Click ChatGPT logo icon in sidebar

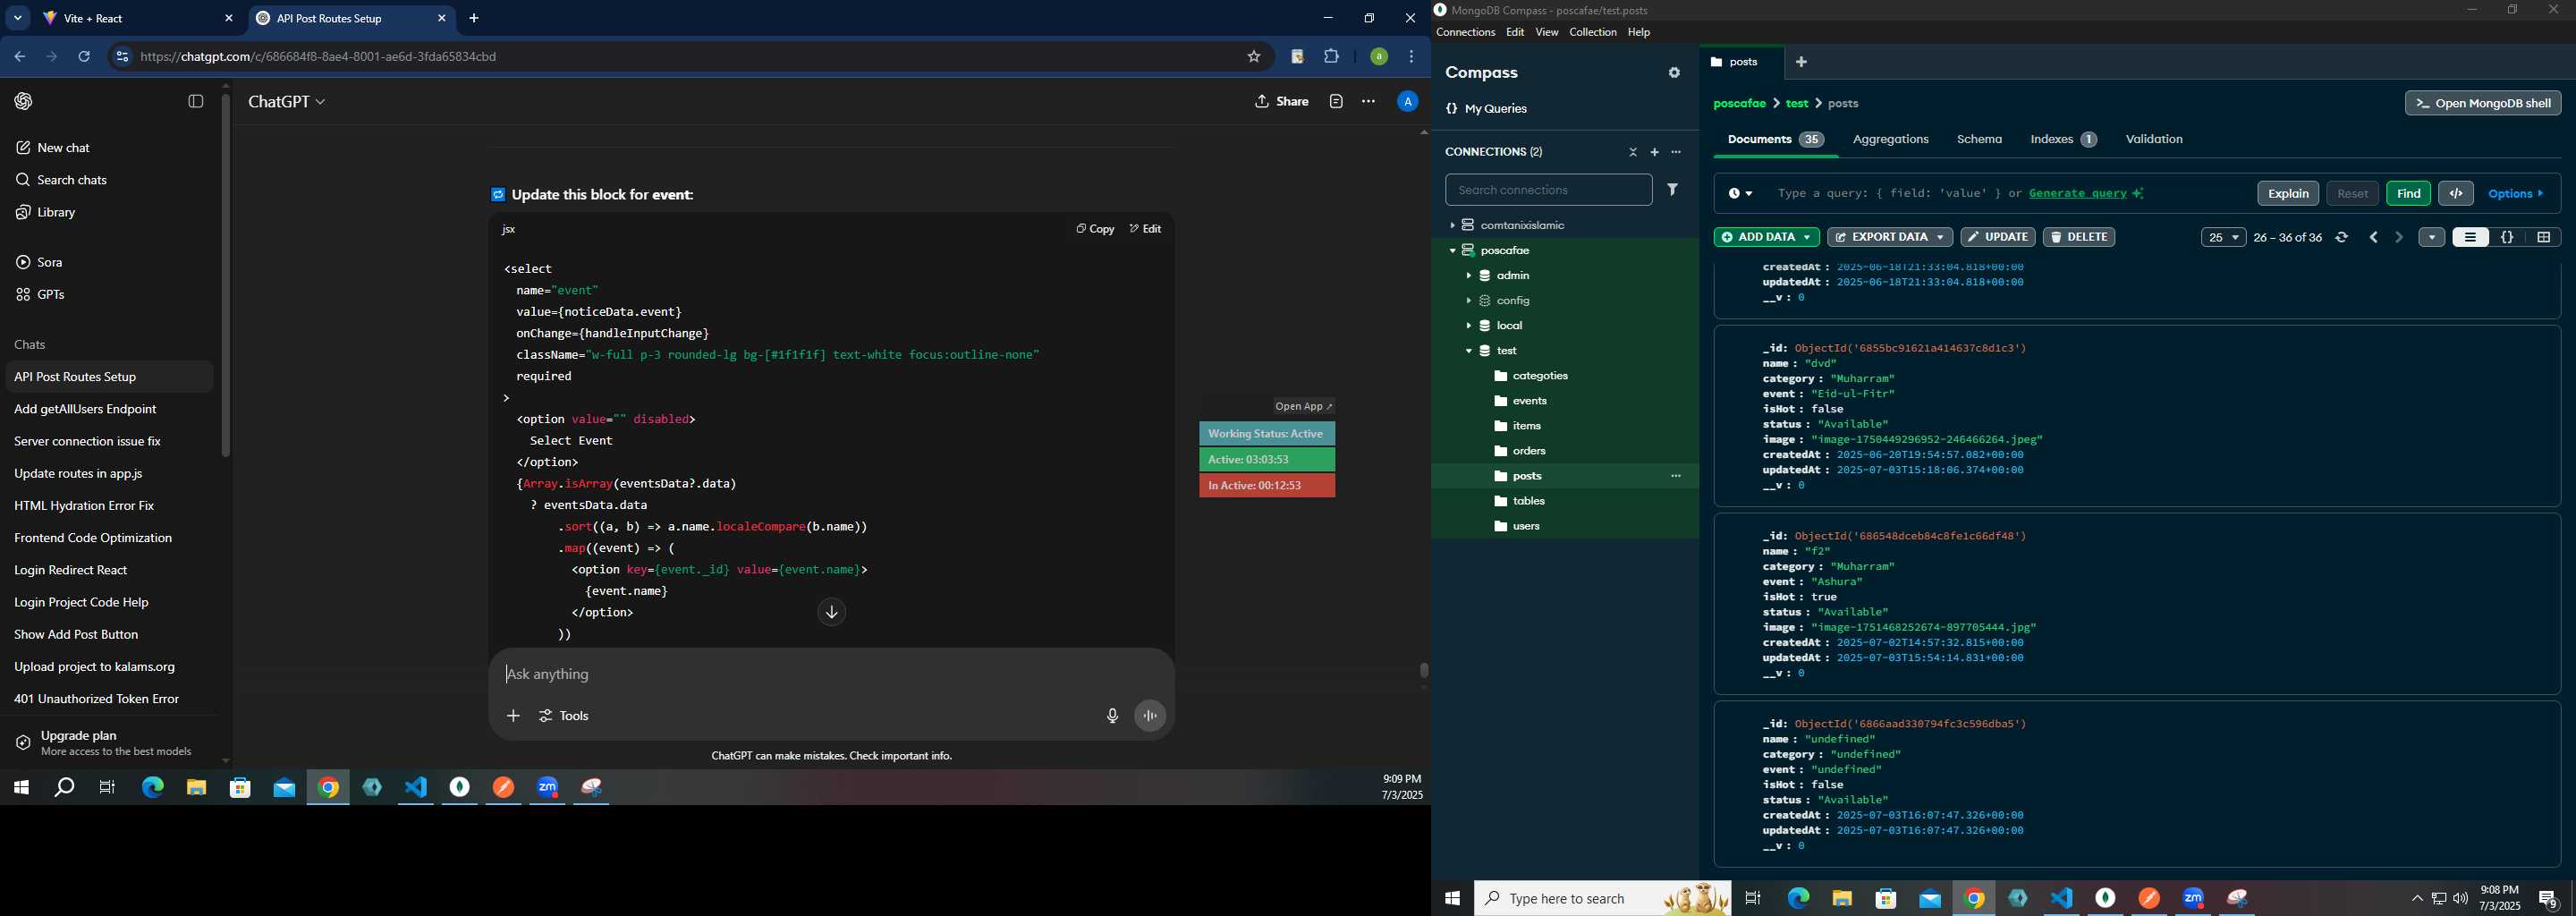coord(23,101)
